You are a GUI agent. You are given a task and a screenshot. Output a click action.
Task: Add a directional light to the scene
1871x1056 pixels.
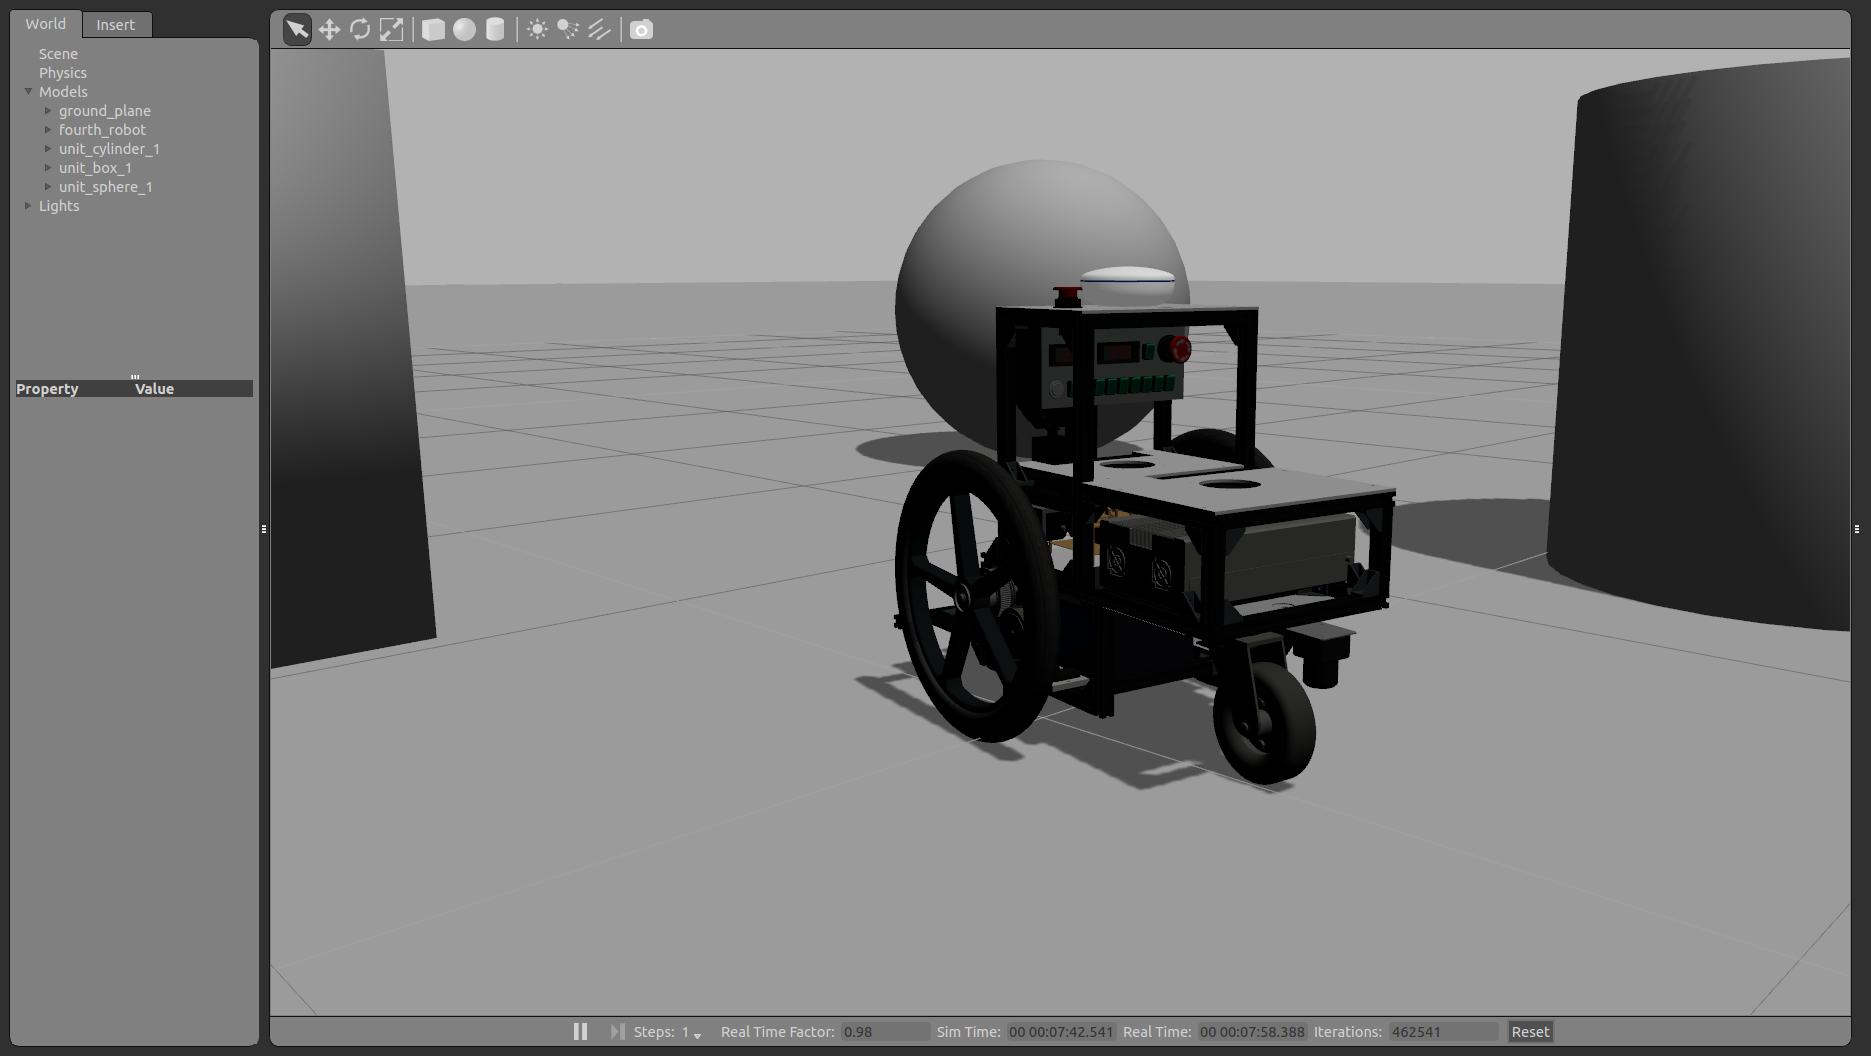598,29
